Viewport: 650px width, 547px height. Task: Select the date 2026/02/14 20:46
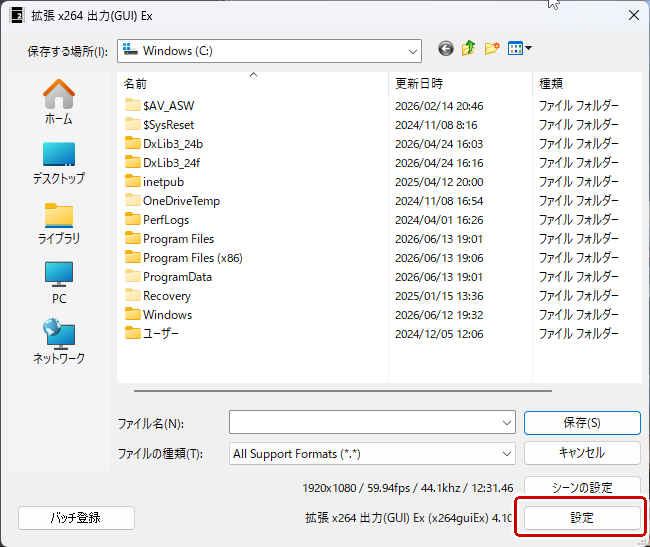(439, 106)
